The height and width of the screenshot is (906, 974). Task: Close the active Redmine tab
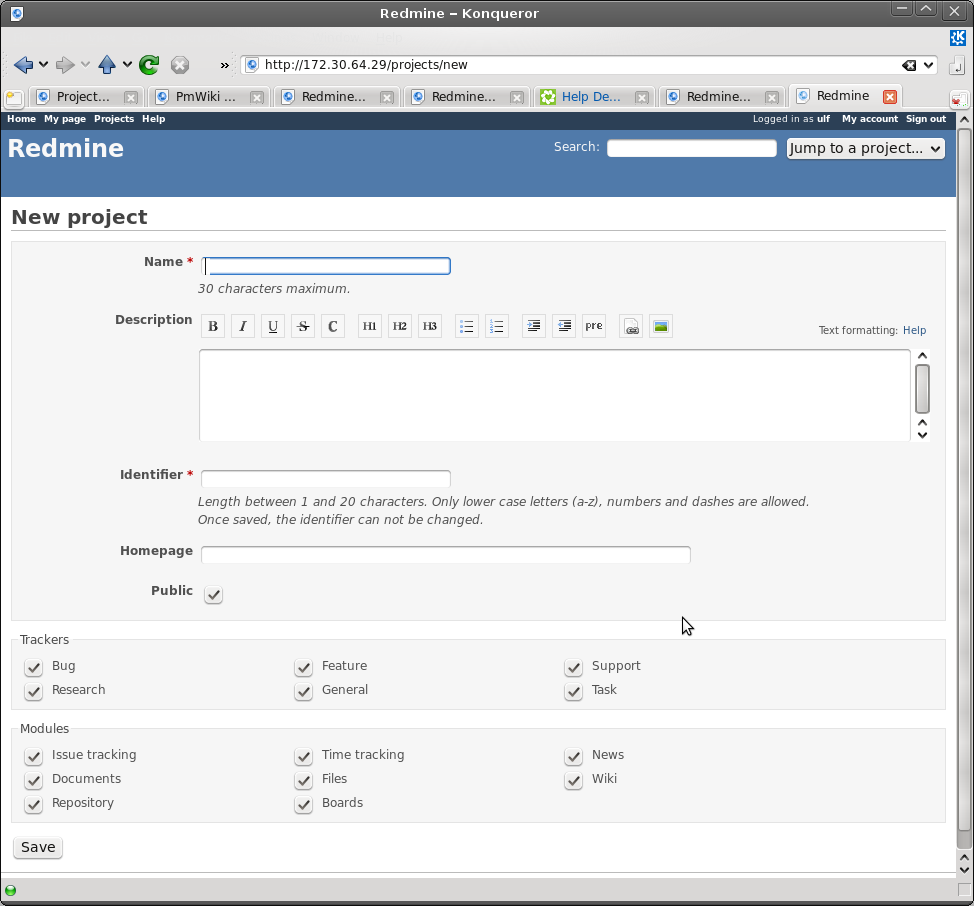[890, 97]
